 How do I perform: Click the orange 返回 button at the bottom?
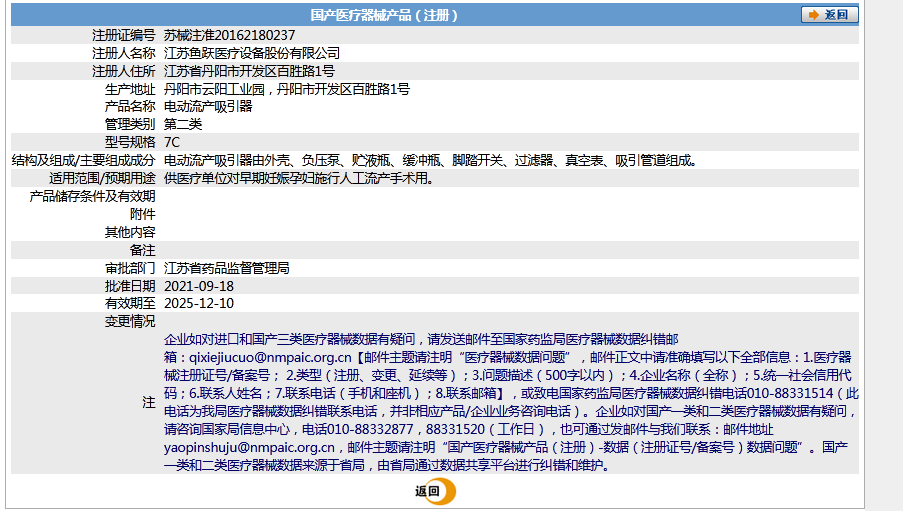(435, 491)
